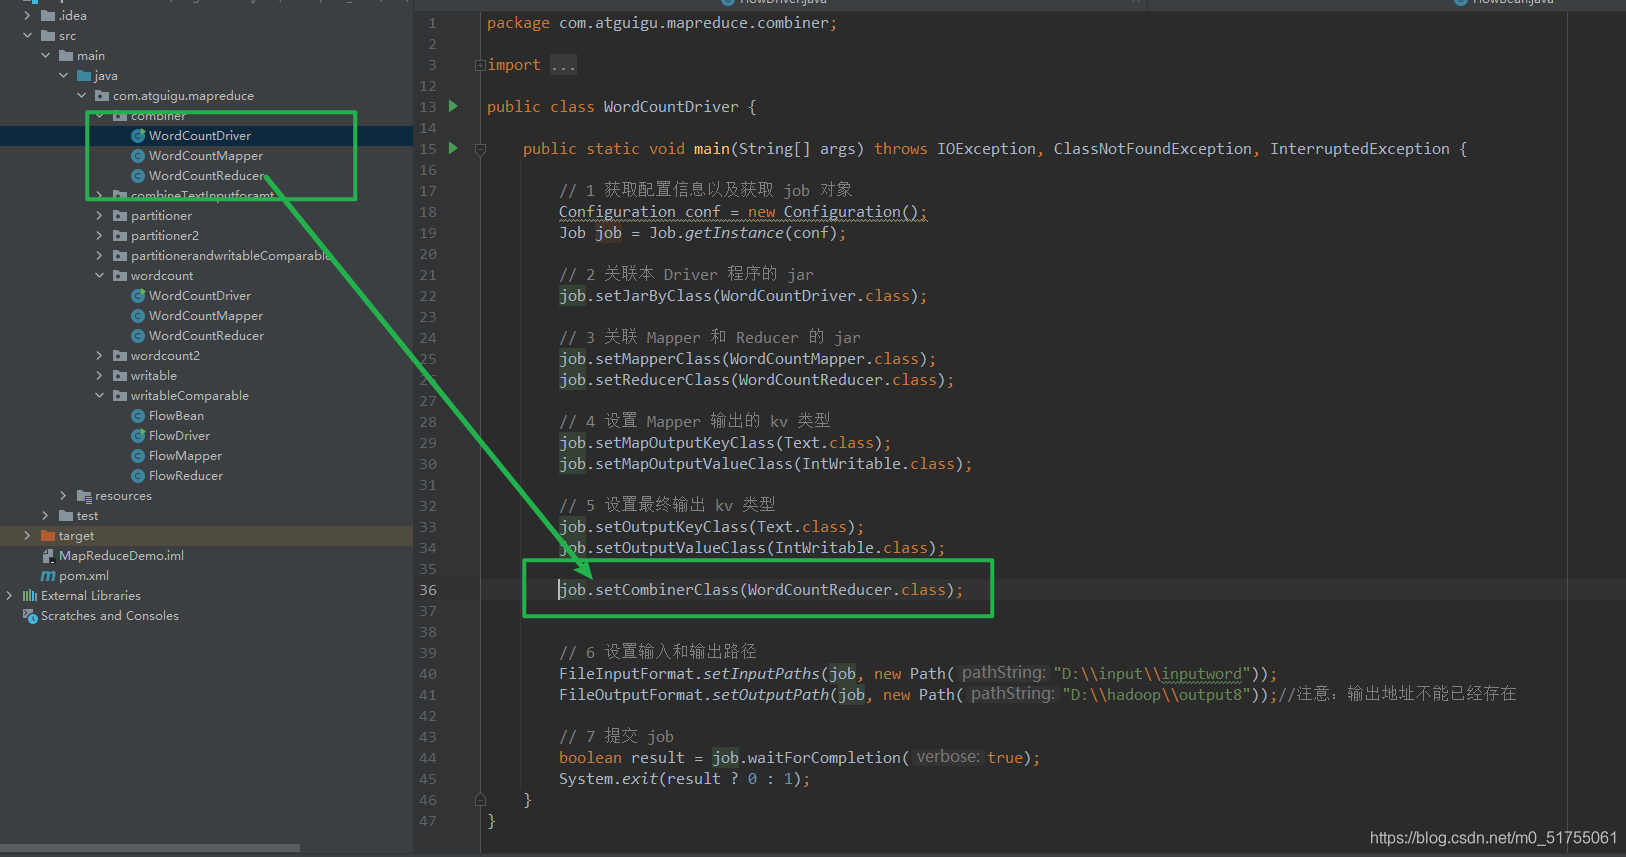The width and height of the screenshot is (1626, 857).
Task: Select the FlowDriver class icon
Action: [x=138, y=436]
